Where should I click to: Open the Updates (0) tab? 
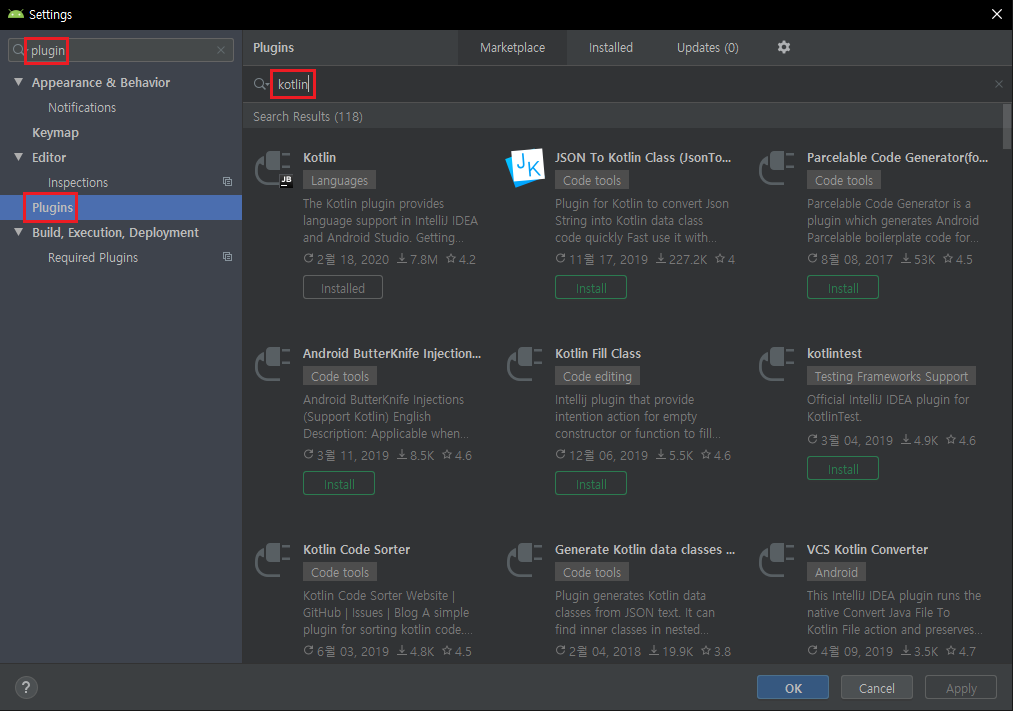(x=707, y=48)
